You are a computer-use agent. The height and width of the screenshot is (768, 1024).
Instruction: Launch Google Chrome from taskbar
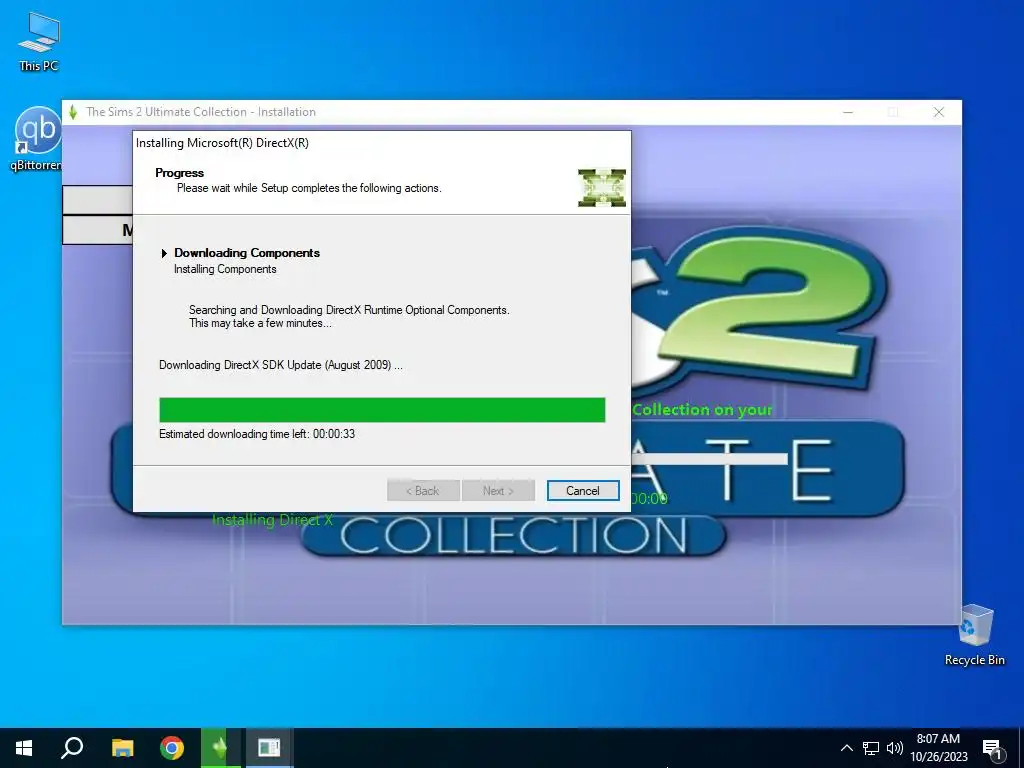[172, 748]
